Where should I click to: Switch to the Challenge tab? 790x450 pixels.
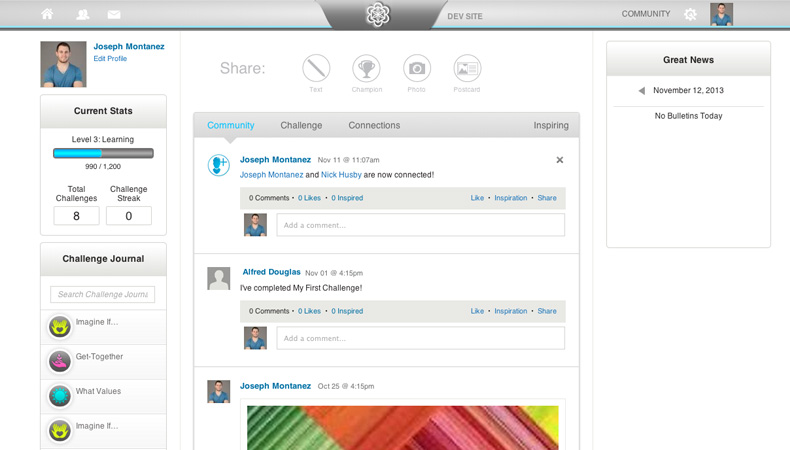point(301,125)
